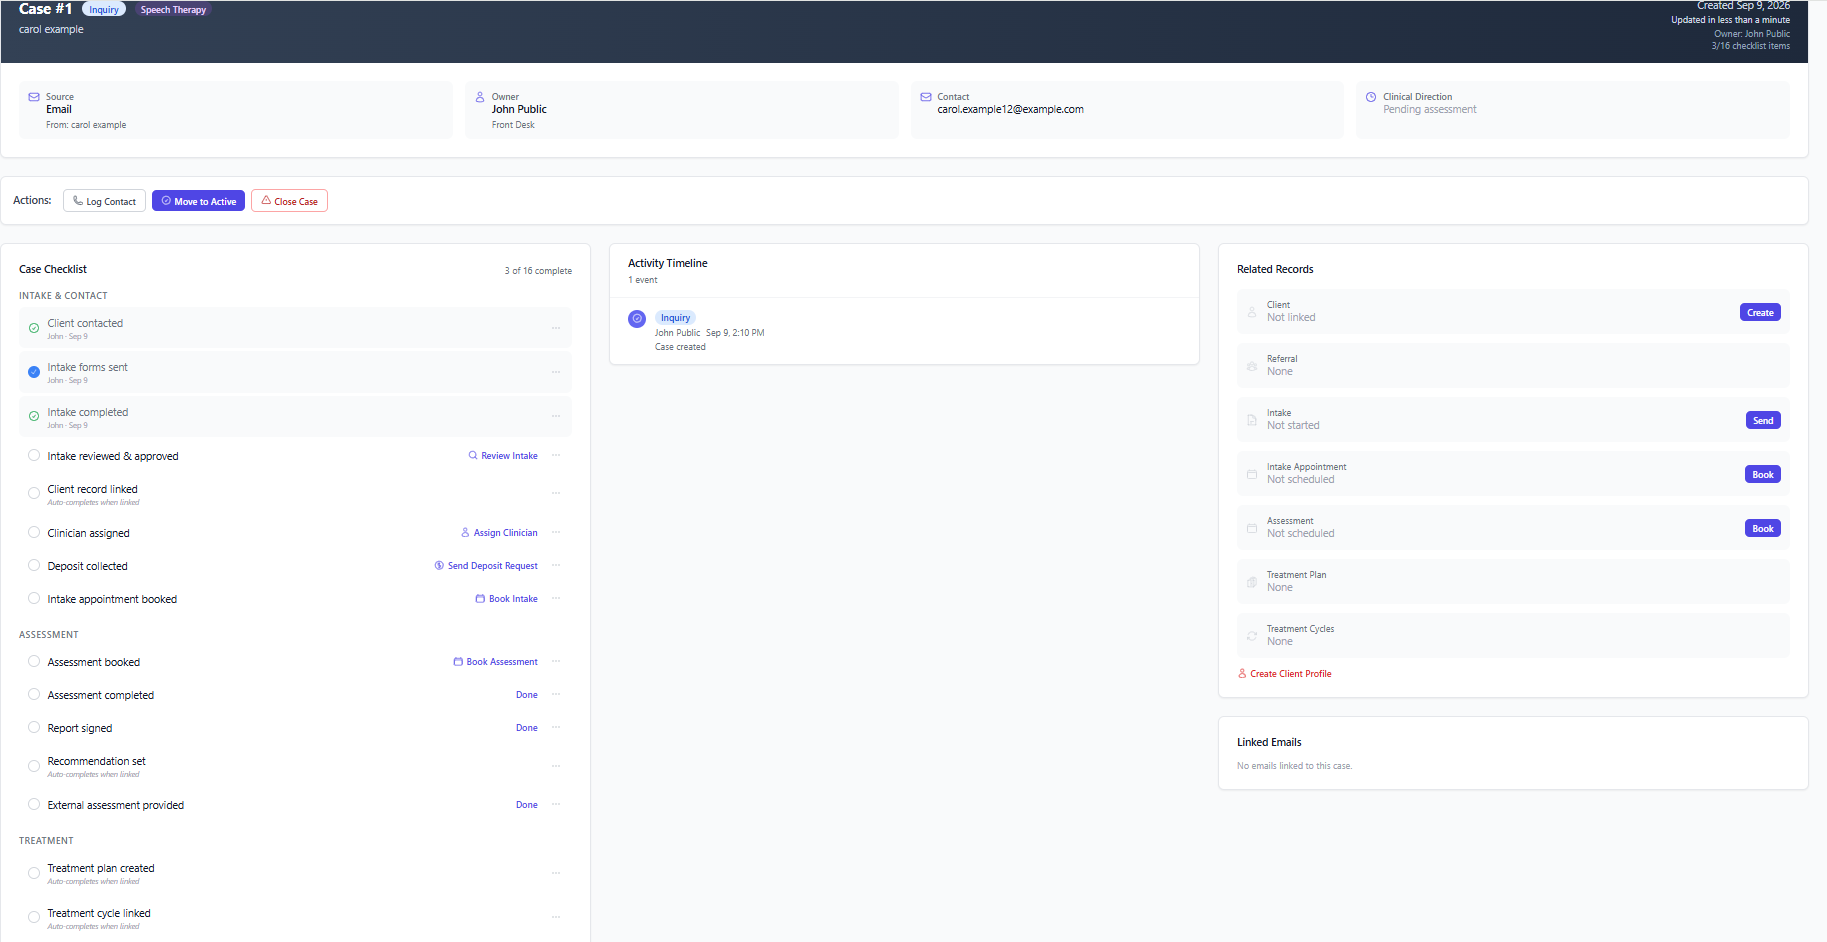This screenshot has height=942, width=1827.
Task: Click the calendar icon in Assessment record row
Action: click(x=1252, y=528)
